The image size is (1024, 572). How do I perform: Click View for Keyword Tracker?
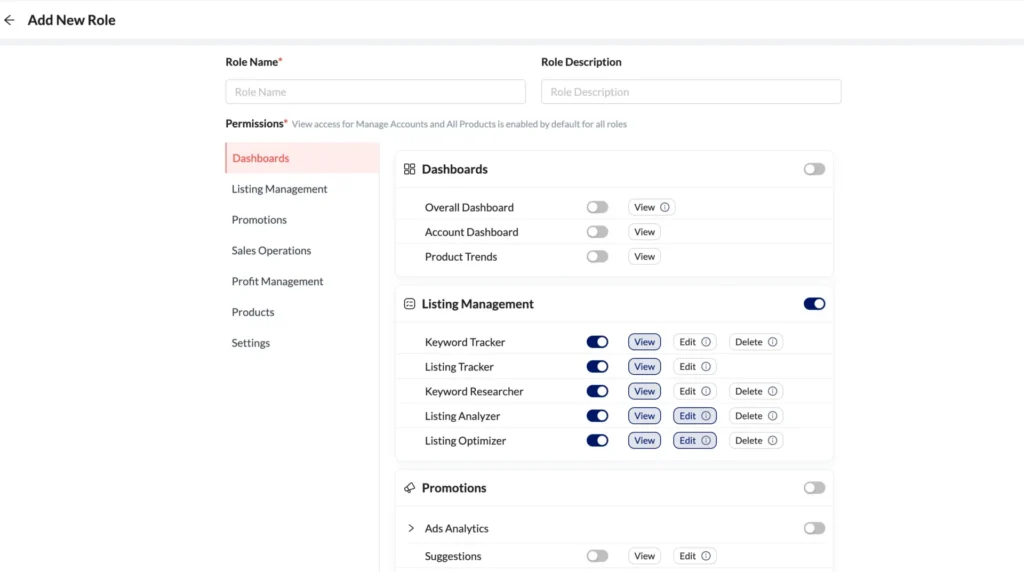[x=644, y=342]
